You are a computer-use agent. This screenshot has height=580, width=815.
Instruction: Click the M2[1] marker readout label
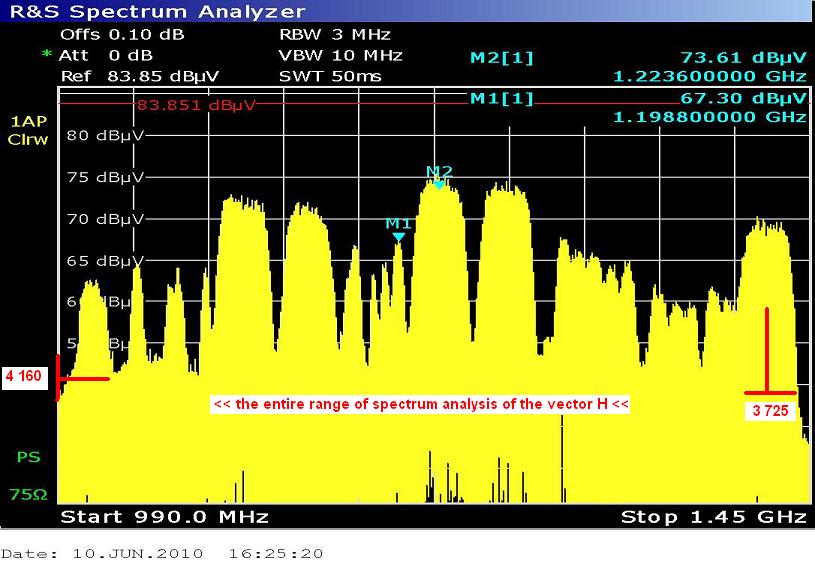[x=501, y=58]
